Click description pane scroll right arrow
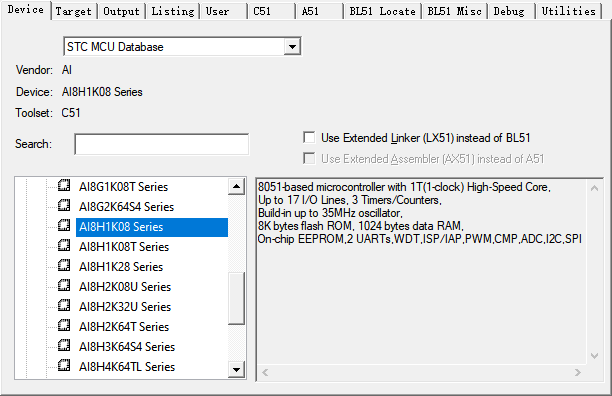Screen dimensions: 612x396 point(578,373)
